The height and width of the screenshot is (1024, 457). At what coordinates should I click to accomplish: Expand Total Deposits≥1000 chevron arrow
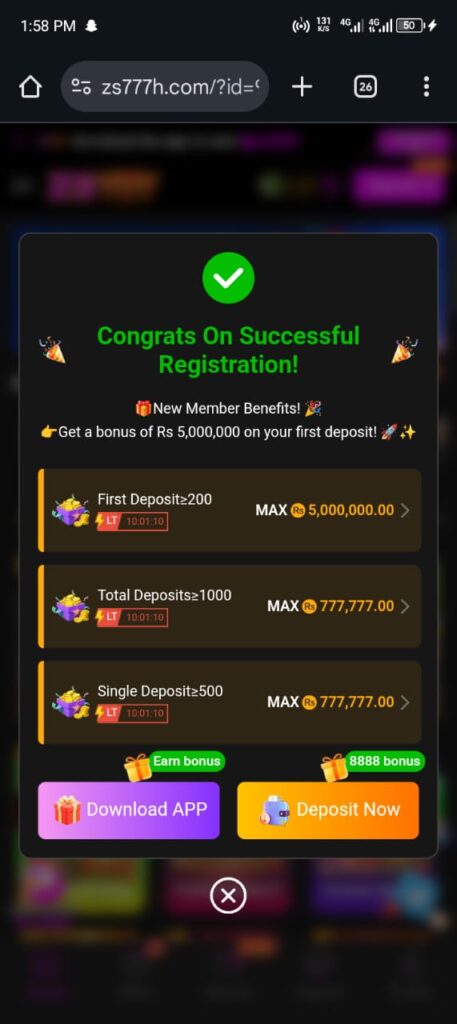click(405, 606)
